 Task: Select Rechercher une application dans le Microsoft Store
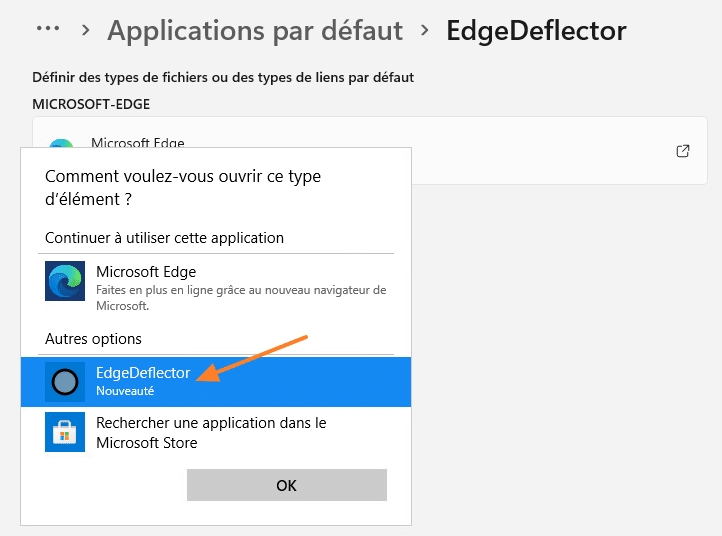(x=211, y=432)
